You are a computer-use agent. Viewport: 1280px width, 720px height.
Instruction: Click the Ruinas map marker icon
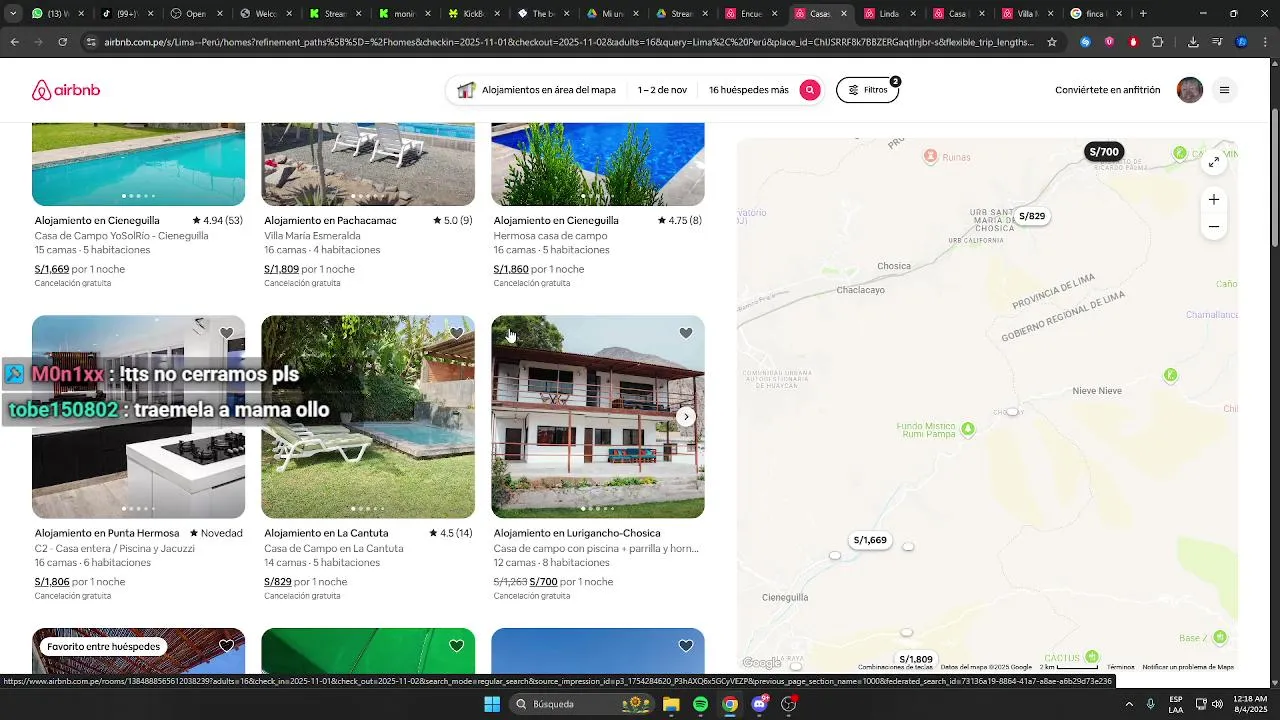tap(931, 156)
